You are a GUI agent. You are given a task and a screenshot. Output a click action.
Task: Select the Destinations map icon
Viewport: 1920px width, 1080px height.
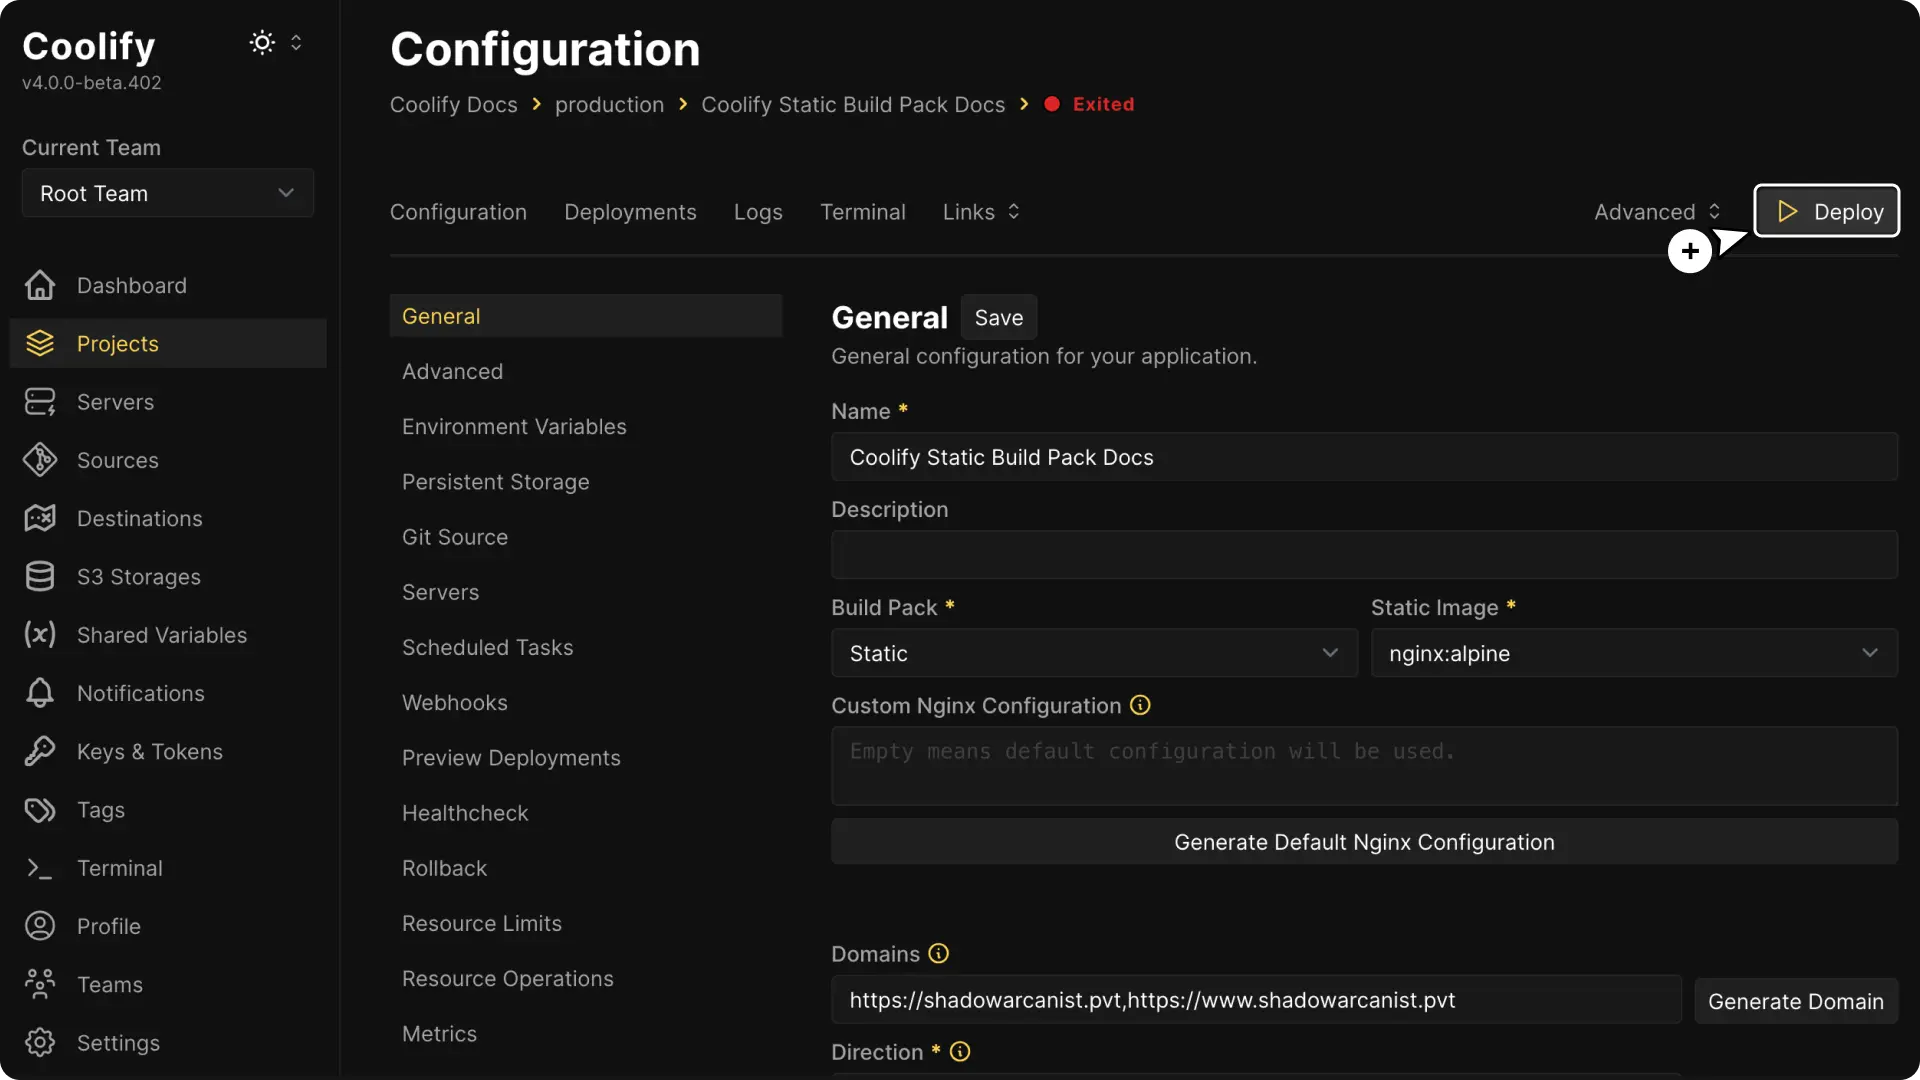(37, 518)
